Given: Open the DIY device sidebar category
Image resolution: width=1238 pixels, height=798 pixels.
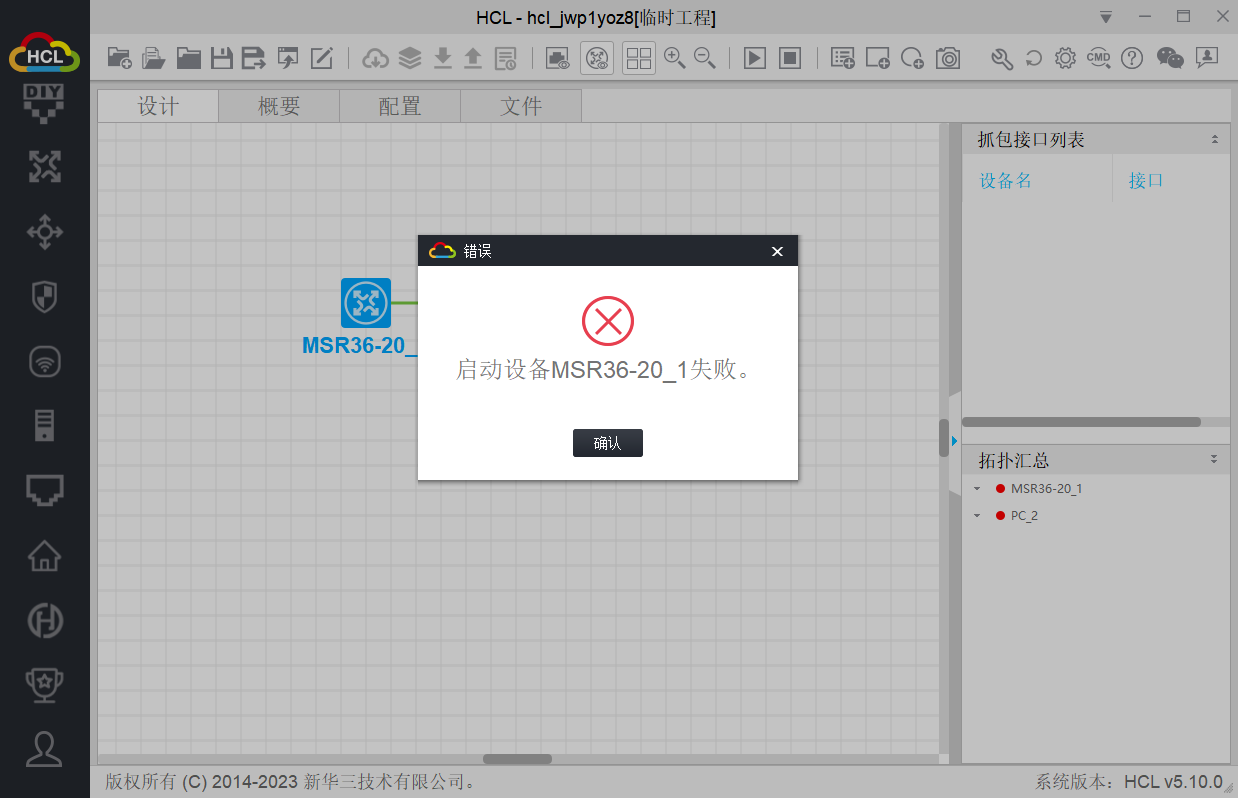Looking at the screenshot, I should 44,103.
